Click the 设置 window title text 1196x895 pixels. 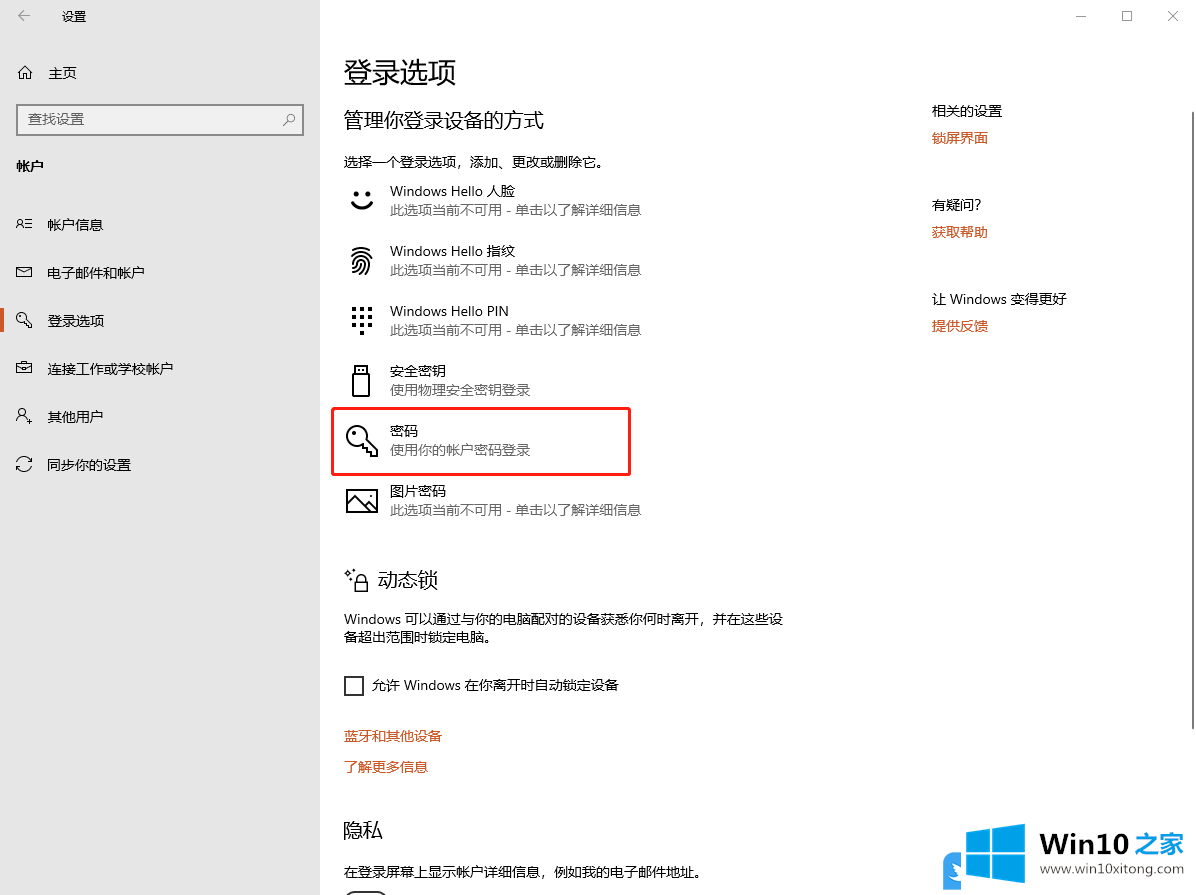click(x=74, y=16)
